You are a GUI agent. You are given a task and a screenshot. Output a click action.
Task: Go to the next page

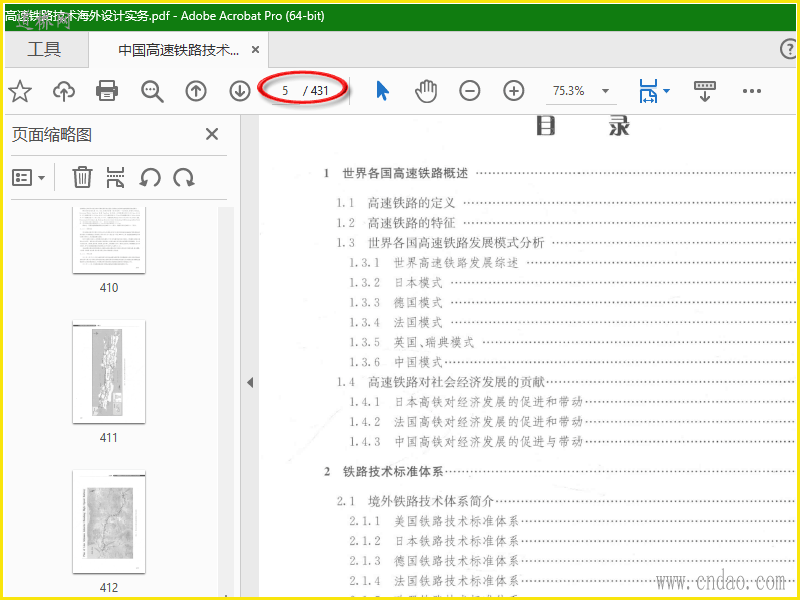pyautogui.click(x=240, y=91)
